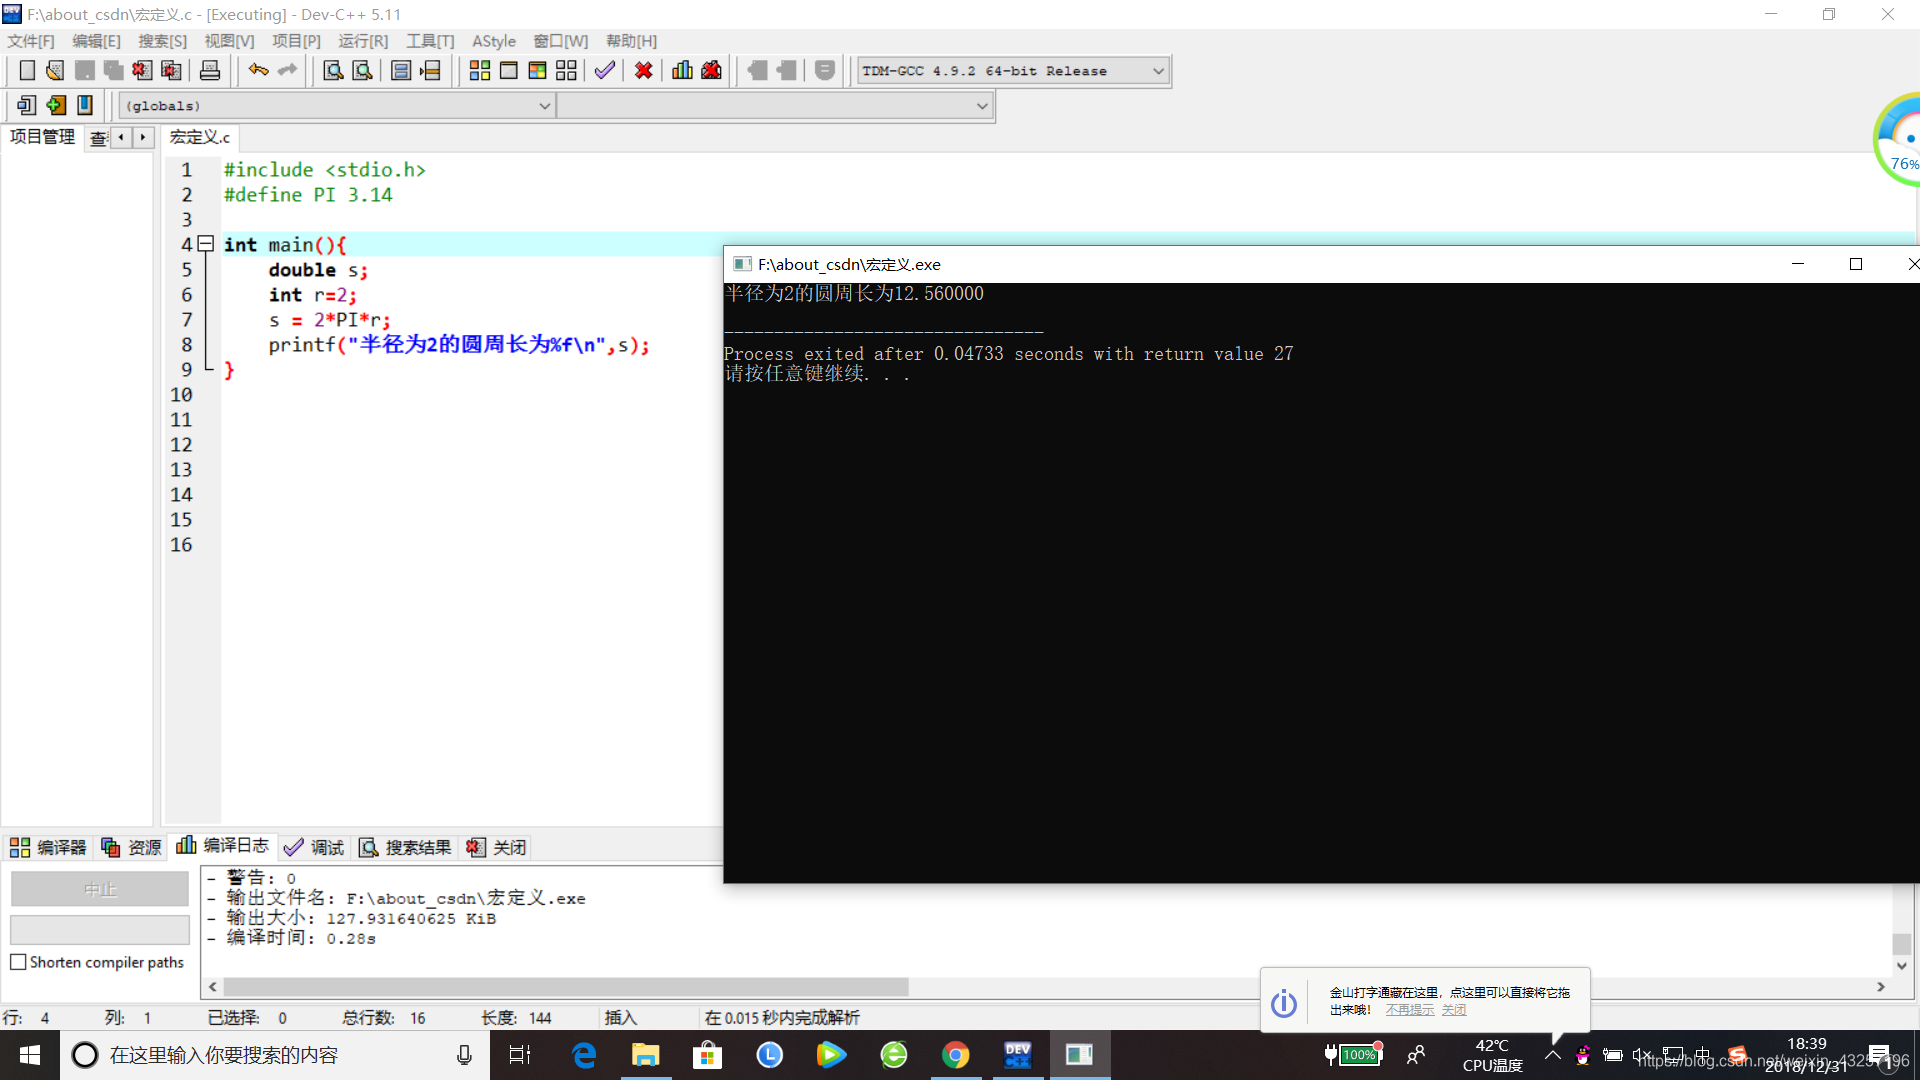This screenshot has height=1080, width=1920.
Task: Click the Redo toolbar arrow
Action: (287, 70)
